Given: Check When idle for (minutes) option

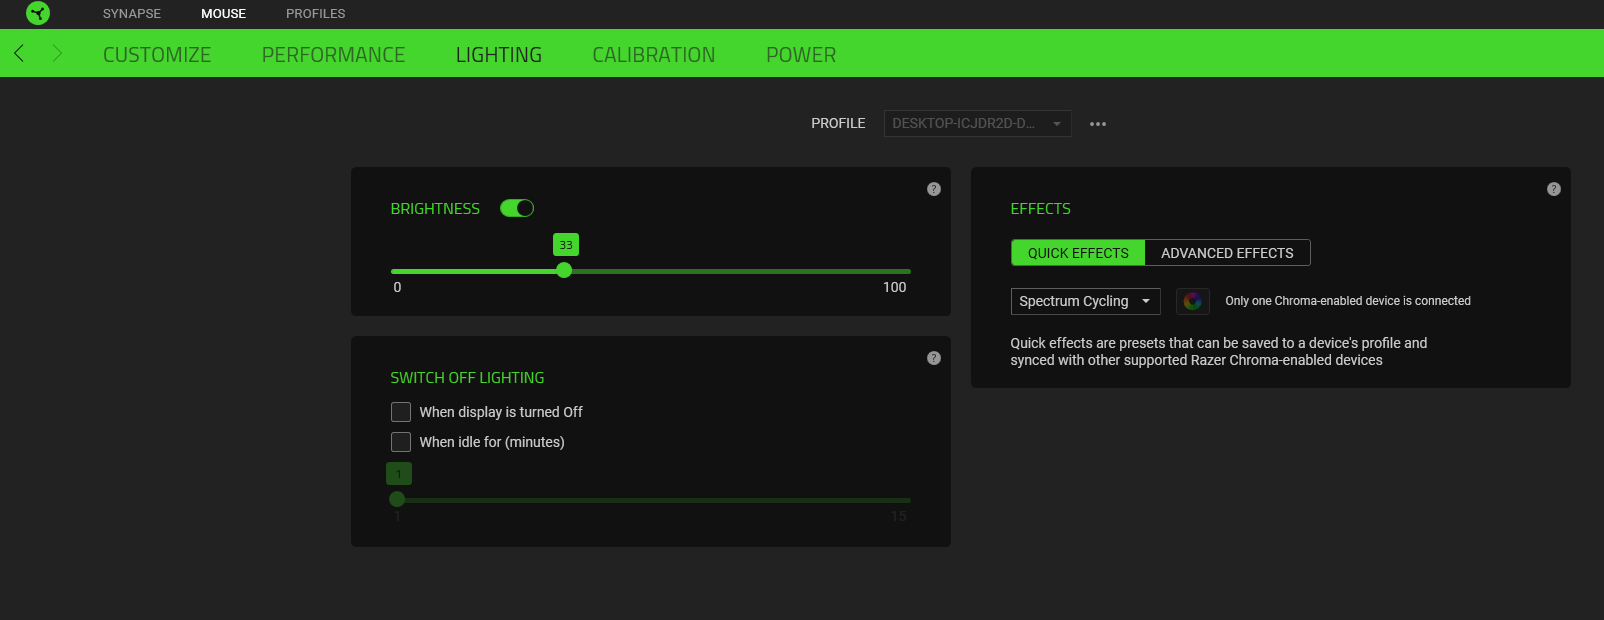Looking at the screenshot, I should 401,442.
